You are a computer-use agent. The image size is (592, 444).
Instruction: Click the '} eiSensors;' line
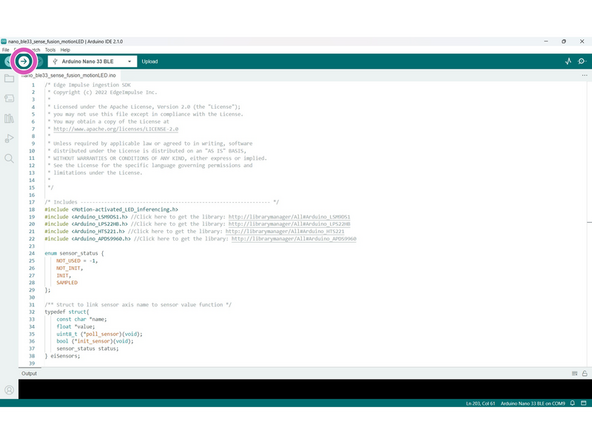coord(62,356)
